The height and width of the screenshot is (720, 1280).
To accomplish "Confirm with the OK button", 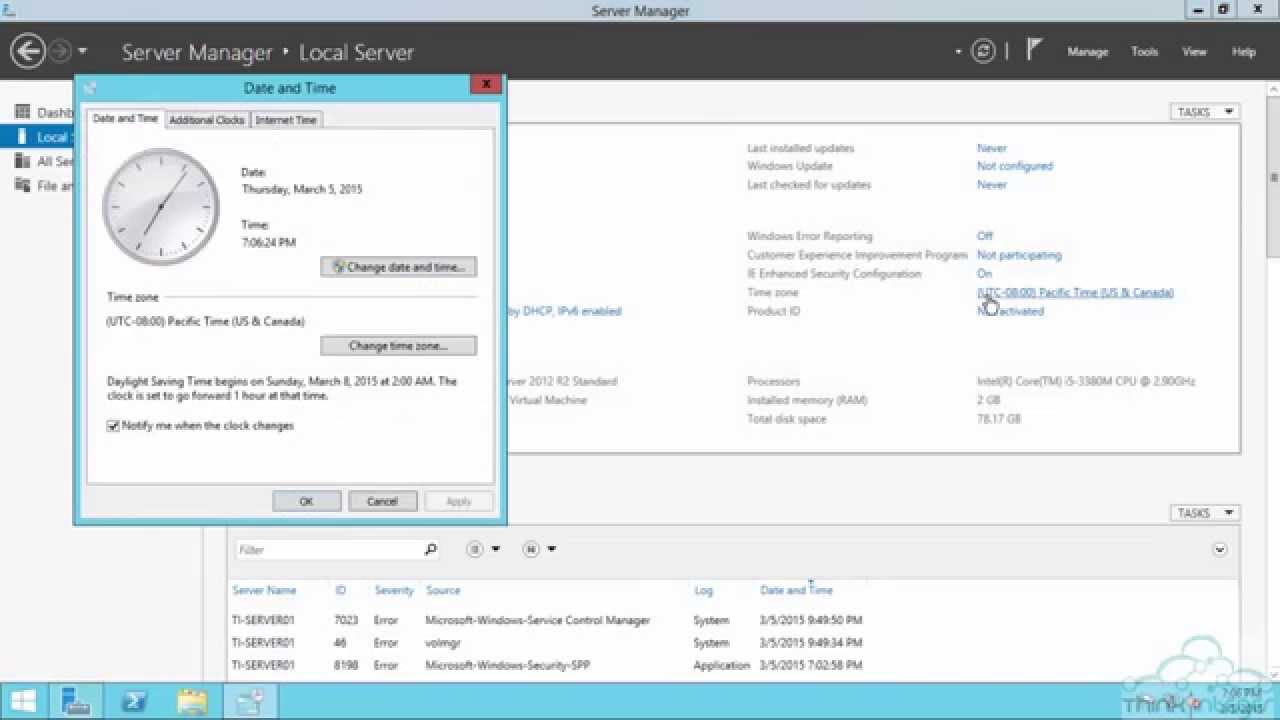I will 307,501.
